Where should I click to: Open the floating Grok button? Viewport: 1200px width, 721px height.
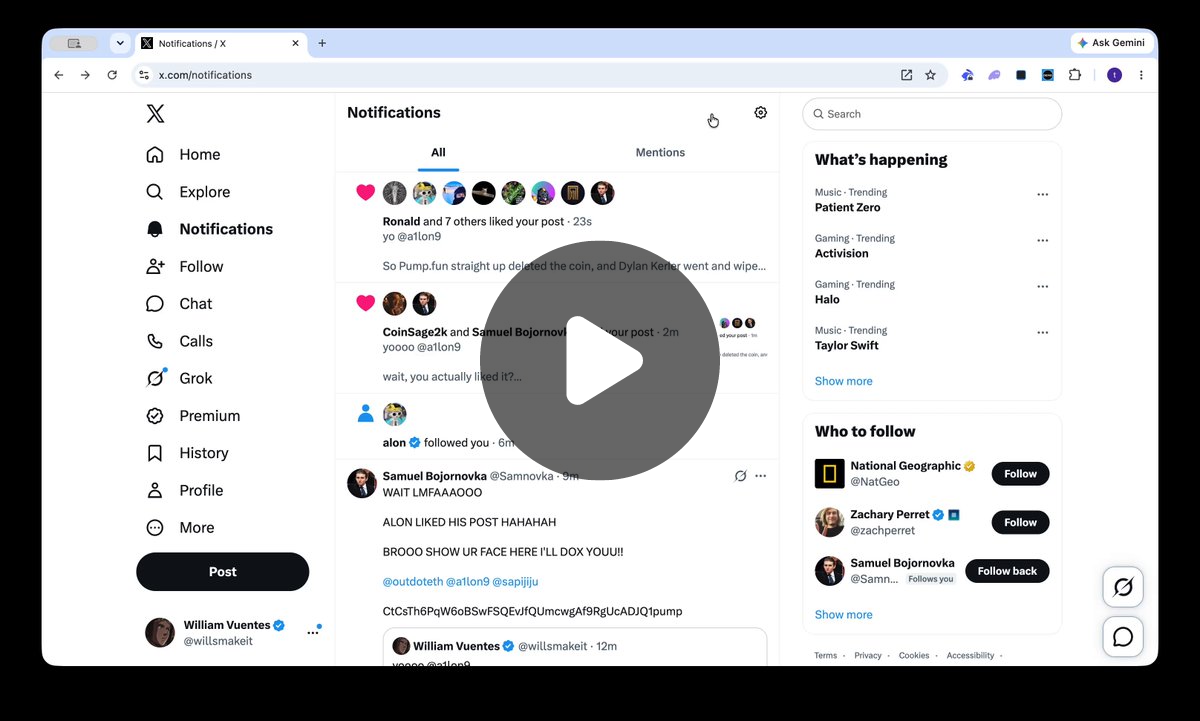tap(1123, 587)
